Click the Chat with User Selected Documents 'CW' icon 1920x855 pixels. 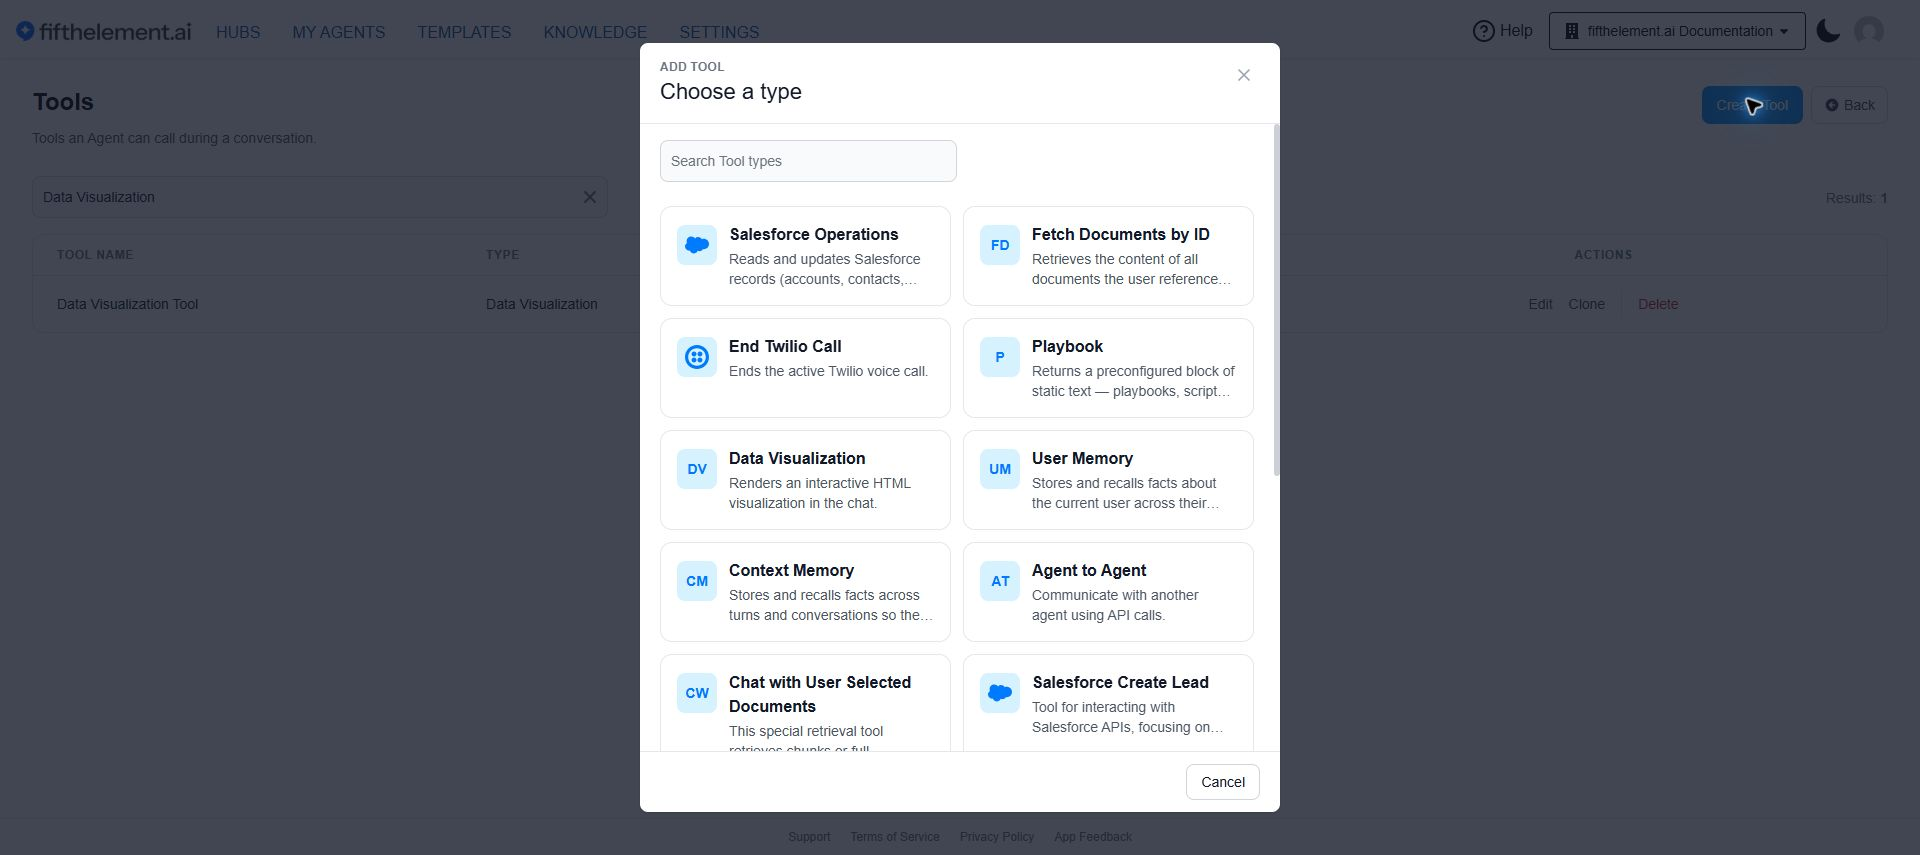click(697, 693)
